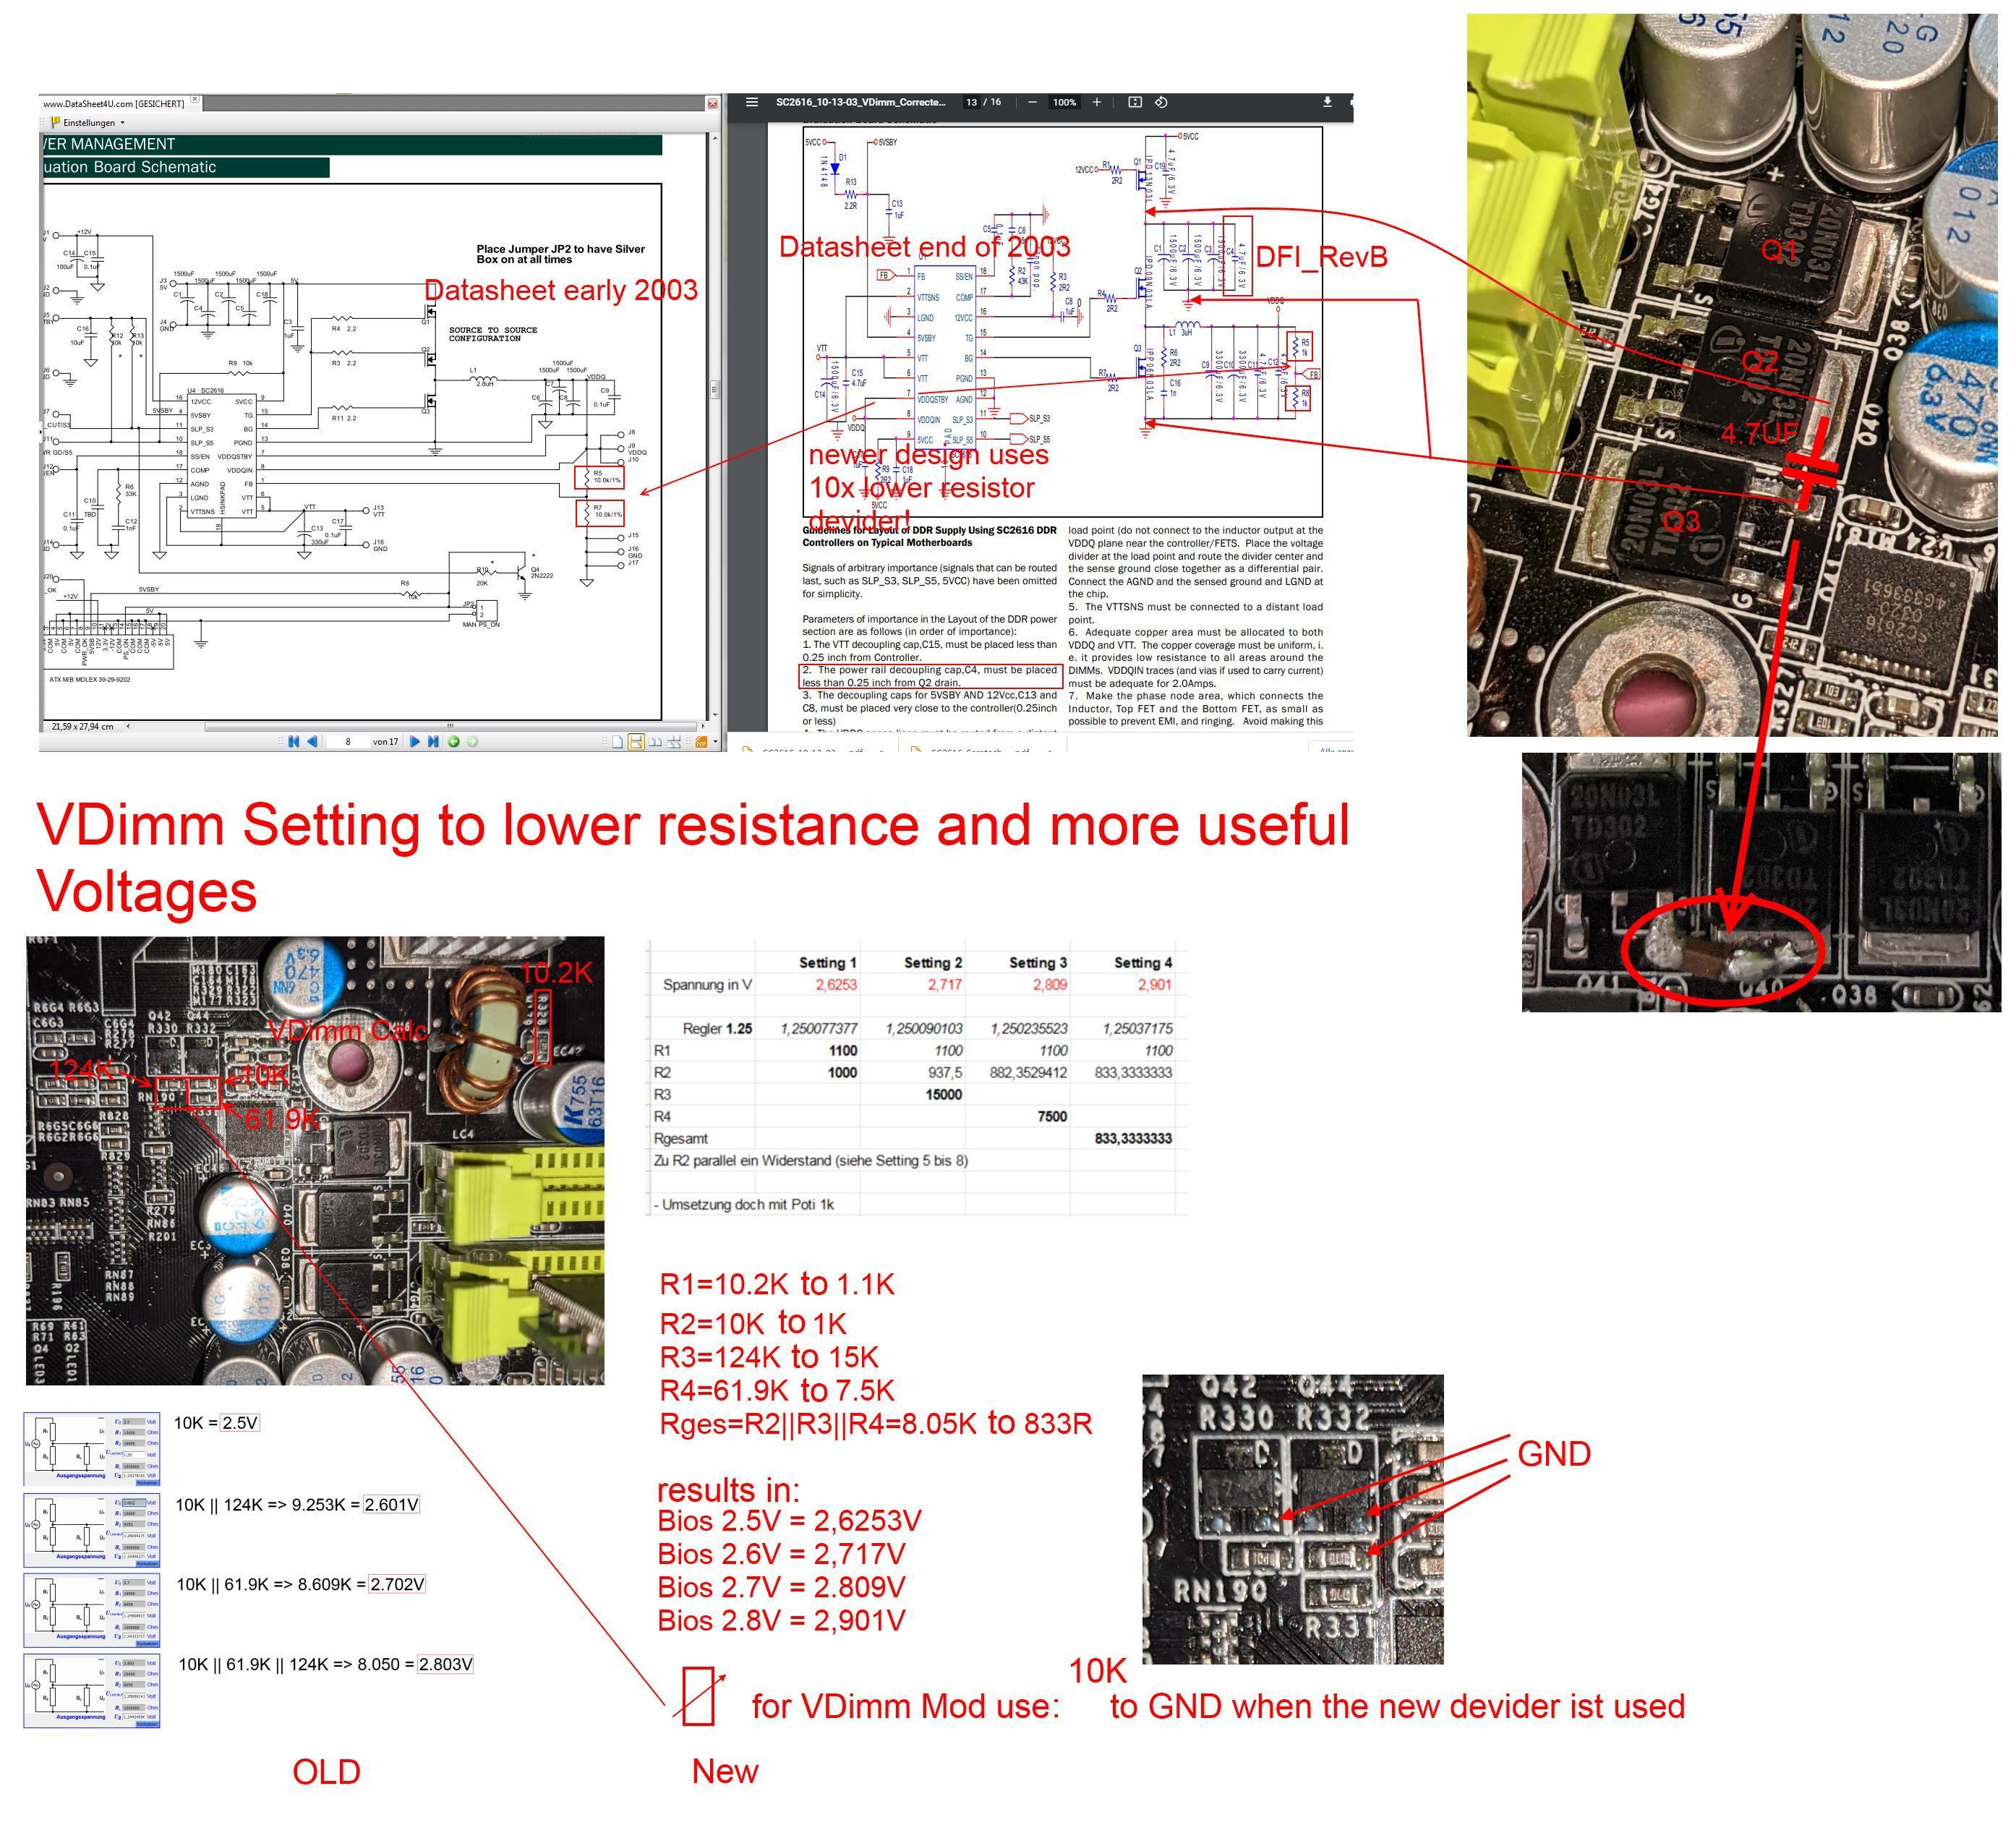Click 'DFI_RevB' annotation label
Screen dimensions: 2016x1833
coord(1321,257)
